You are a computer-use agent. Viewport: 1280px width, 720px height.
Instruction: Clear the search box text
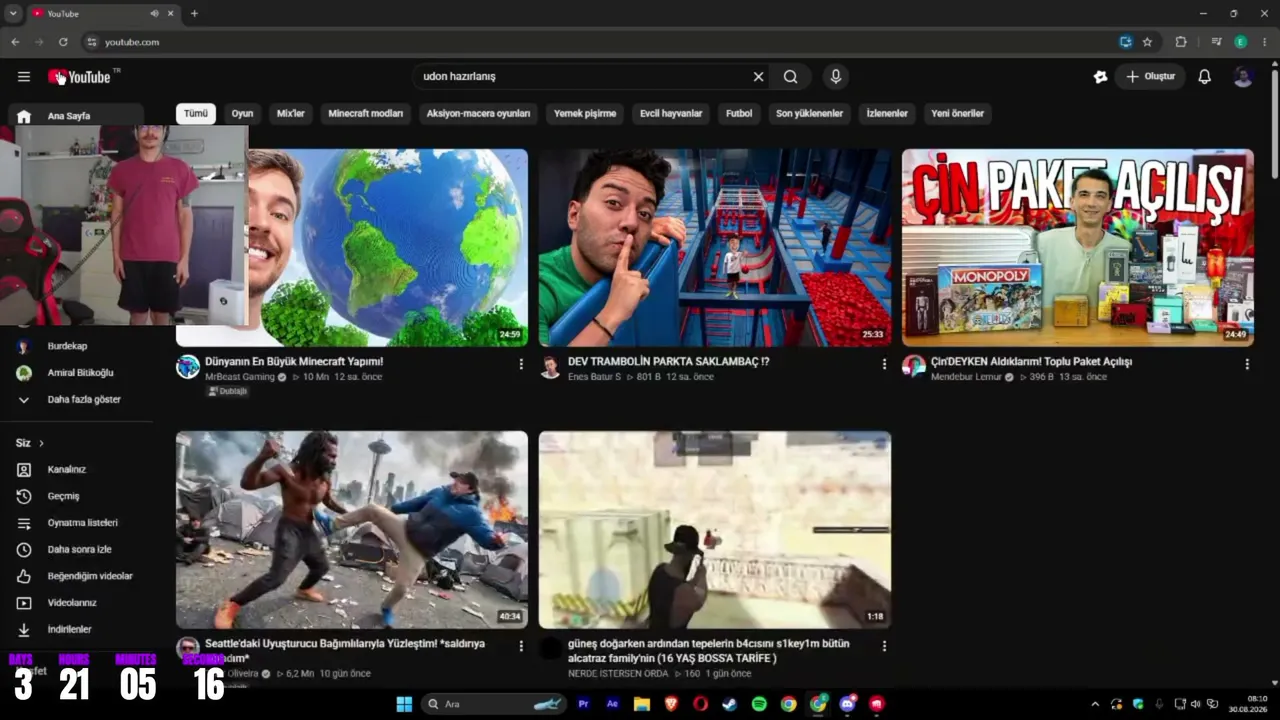click(x=758, y=77)
